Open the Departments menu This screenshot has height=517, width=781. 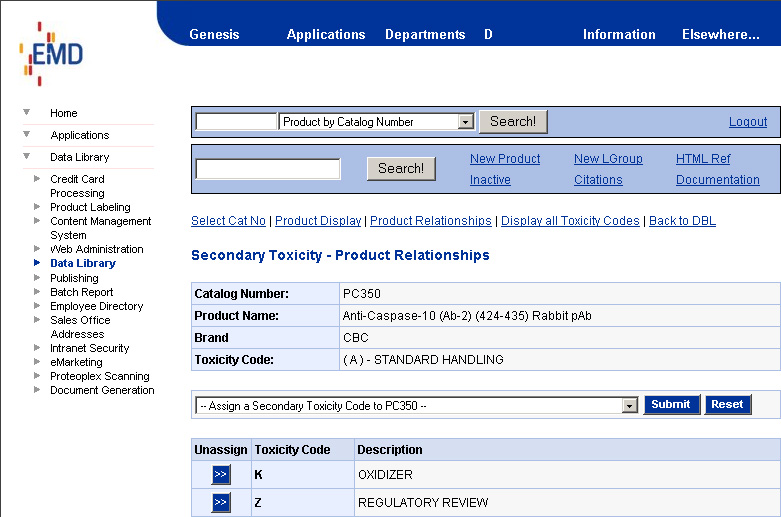pos(425,34)
